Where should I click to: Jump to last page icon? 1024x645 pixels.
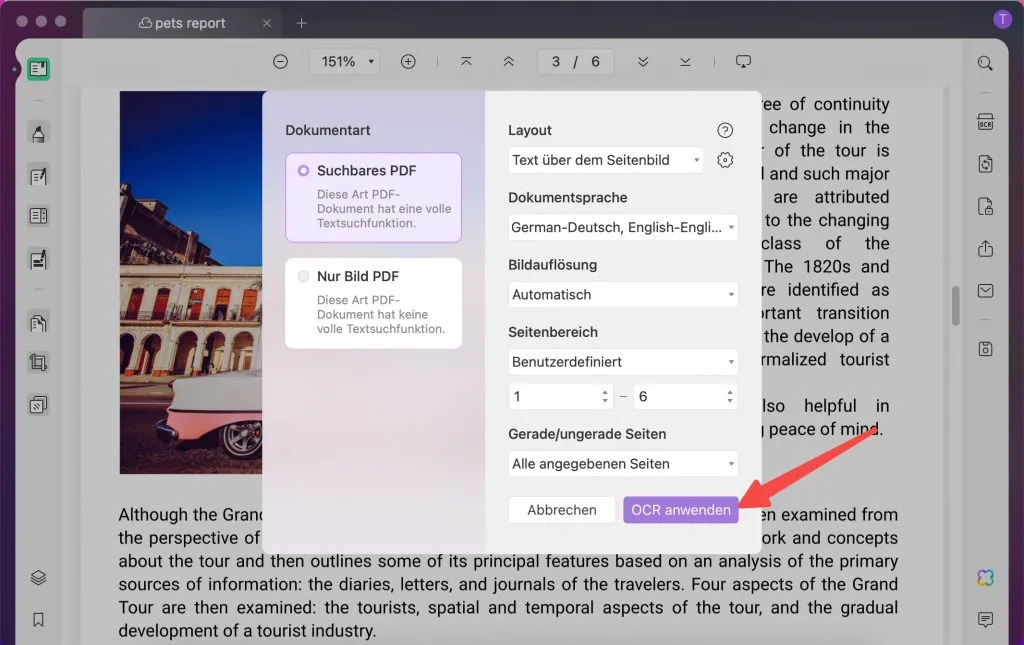coord(685,61)
